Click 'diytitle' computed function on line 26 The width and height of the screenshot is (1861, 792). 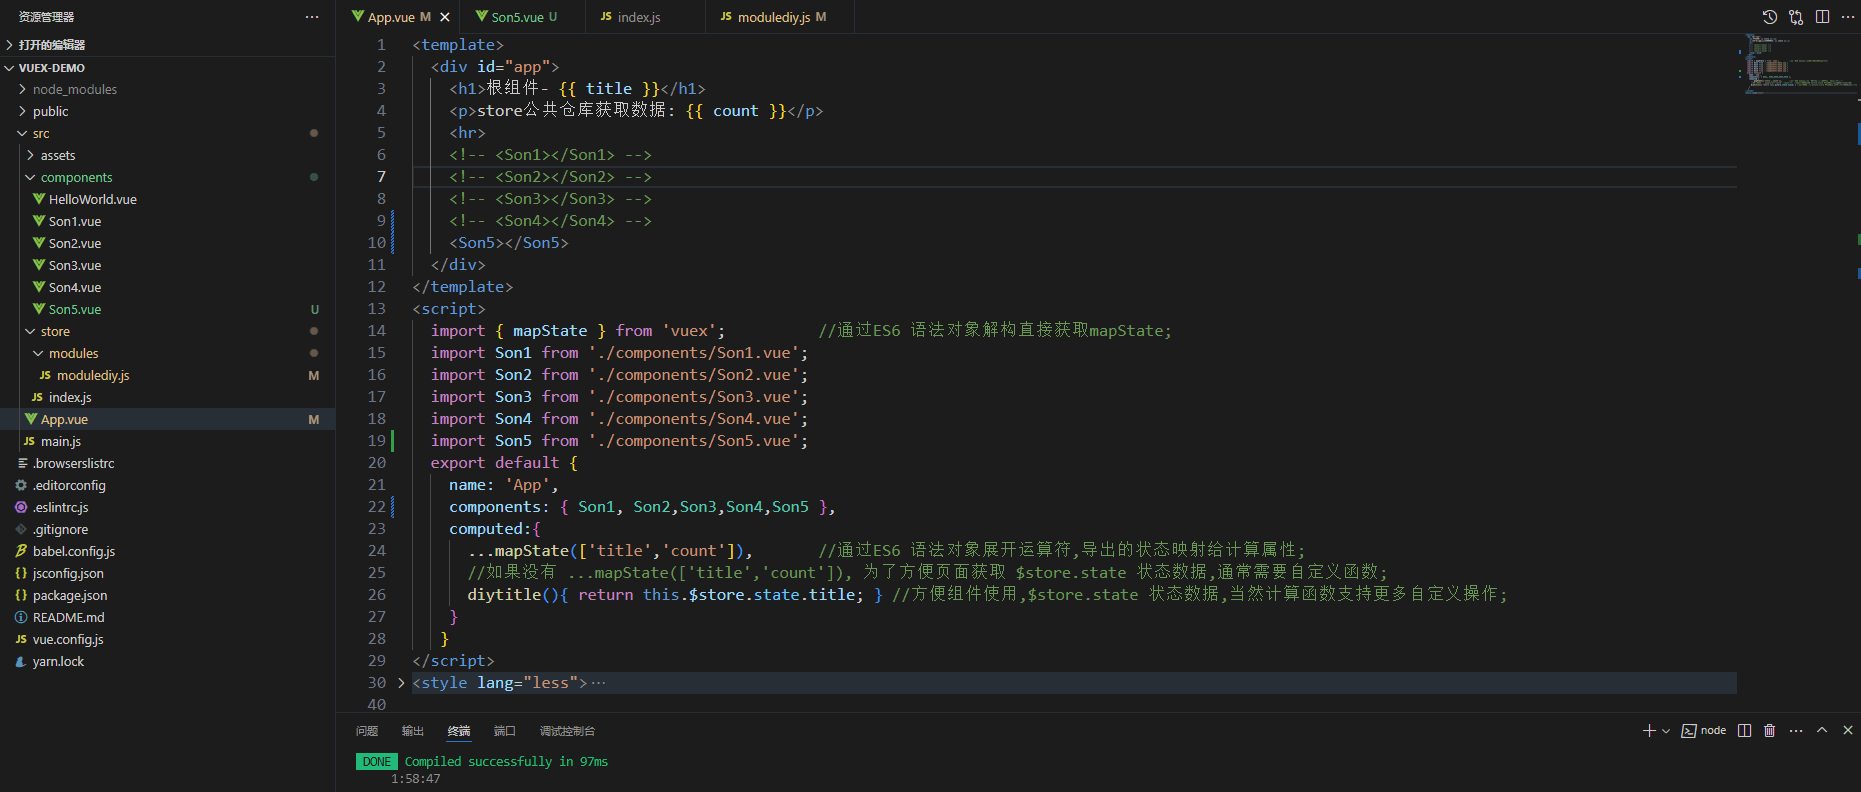[x=504, y=595]
